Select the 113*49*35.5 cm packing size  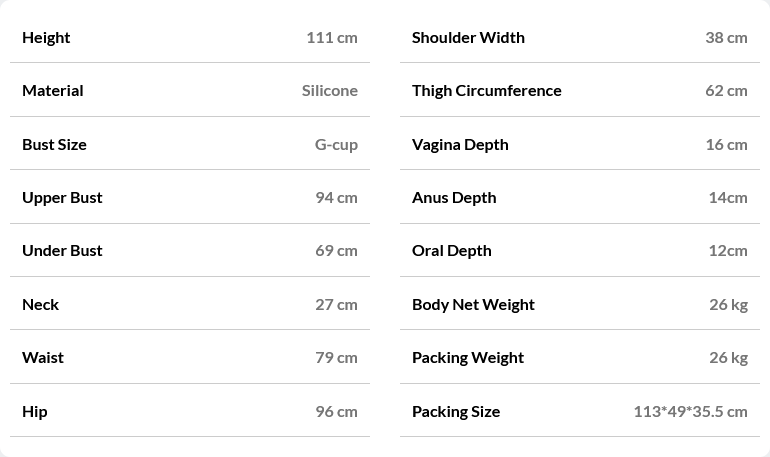click(x=690, y=411)
